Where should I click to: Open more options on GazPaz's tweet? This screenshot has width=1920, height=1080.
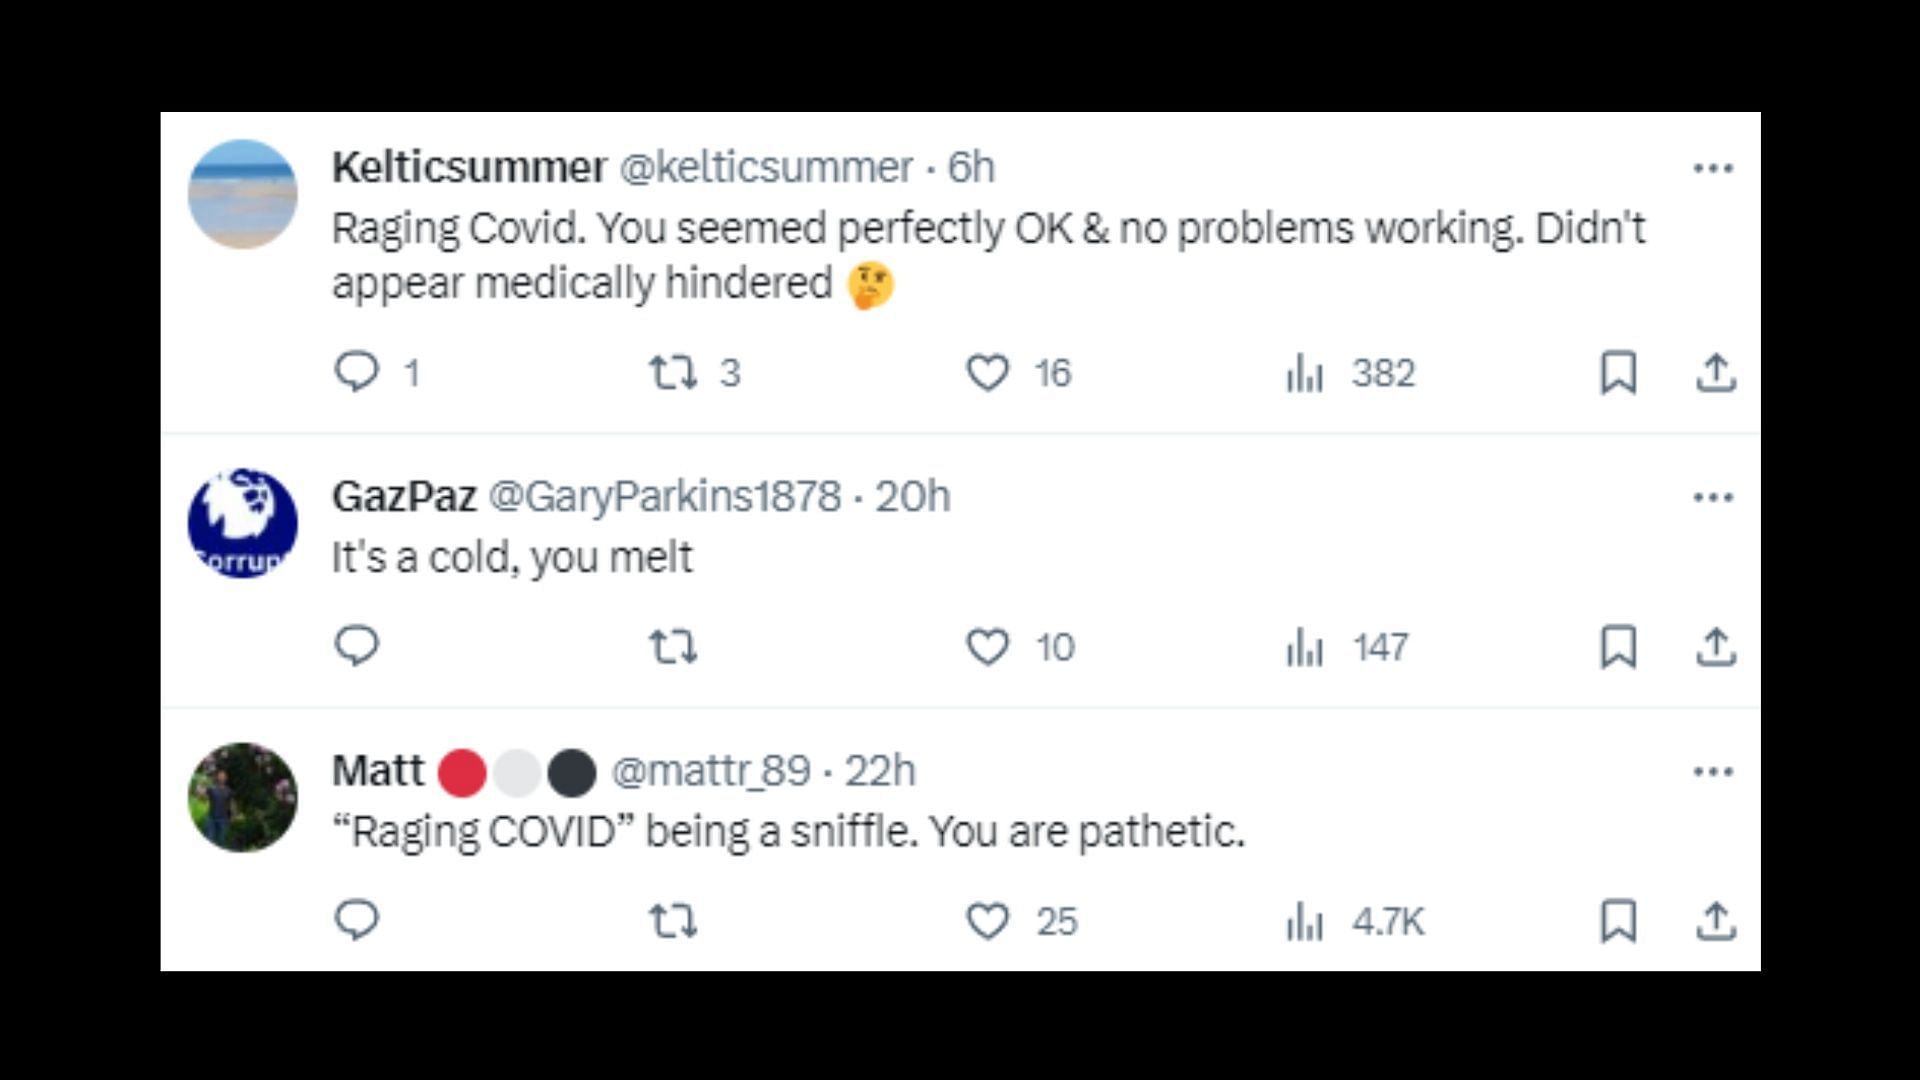point(1713,497)
